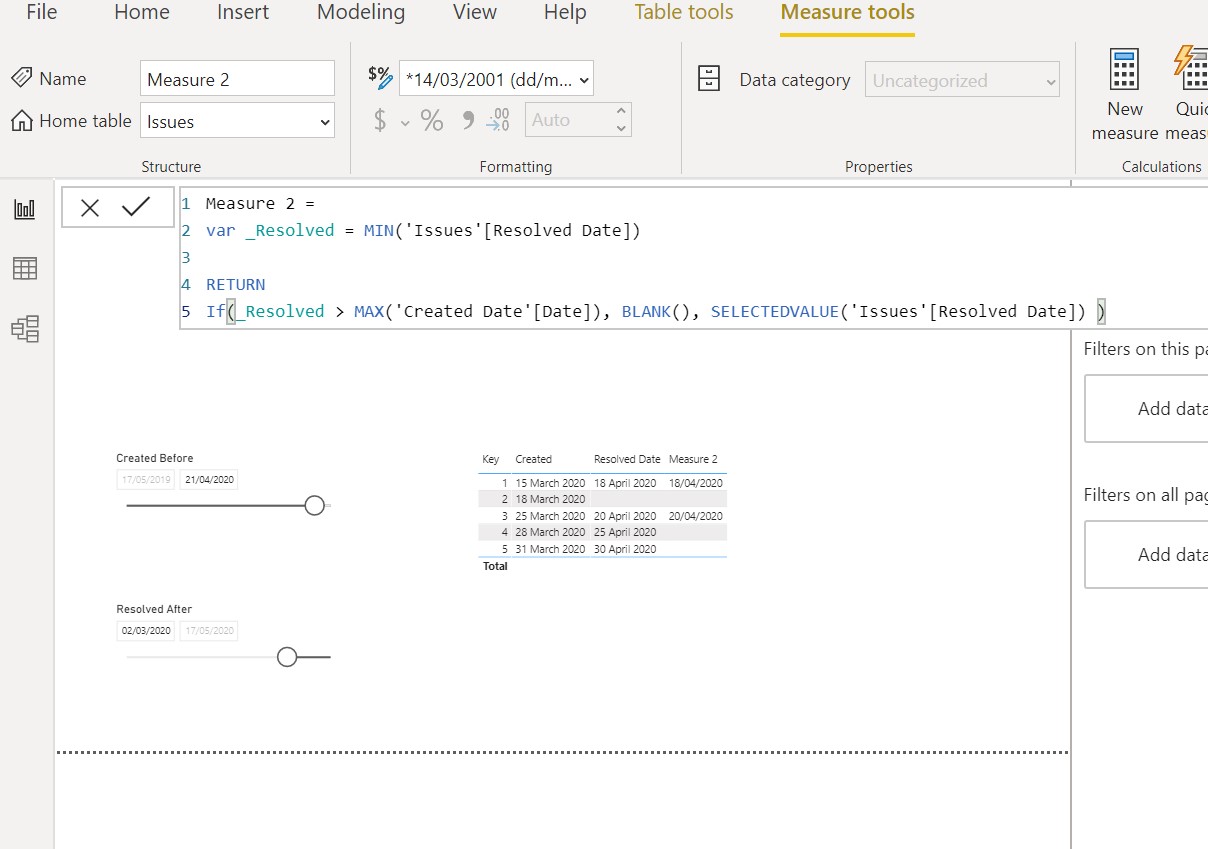Click the format type icon
The width and height of the screenshot is (1208, 849).
pyautogui.click(x=381, y=76)
